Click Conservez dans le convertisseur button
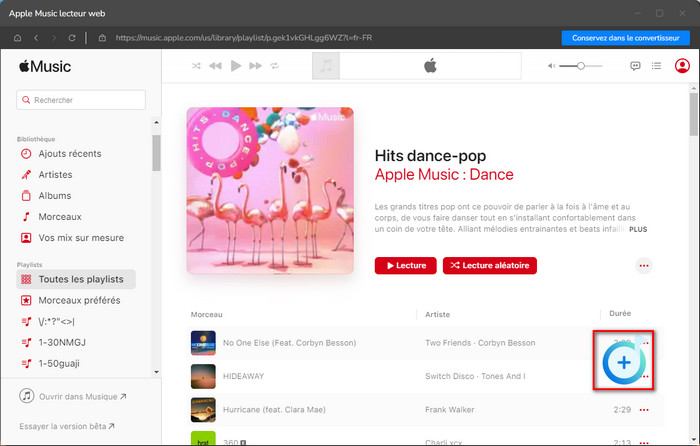The height and width of the screenshot is (446, 700). pyautogui.click(x=625, y=38)
